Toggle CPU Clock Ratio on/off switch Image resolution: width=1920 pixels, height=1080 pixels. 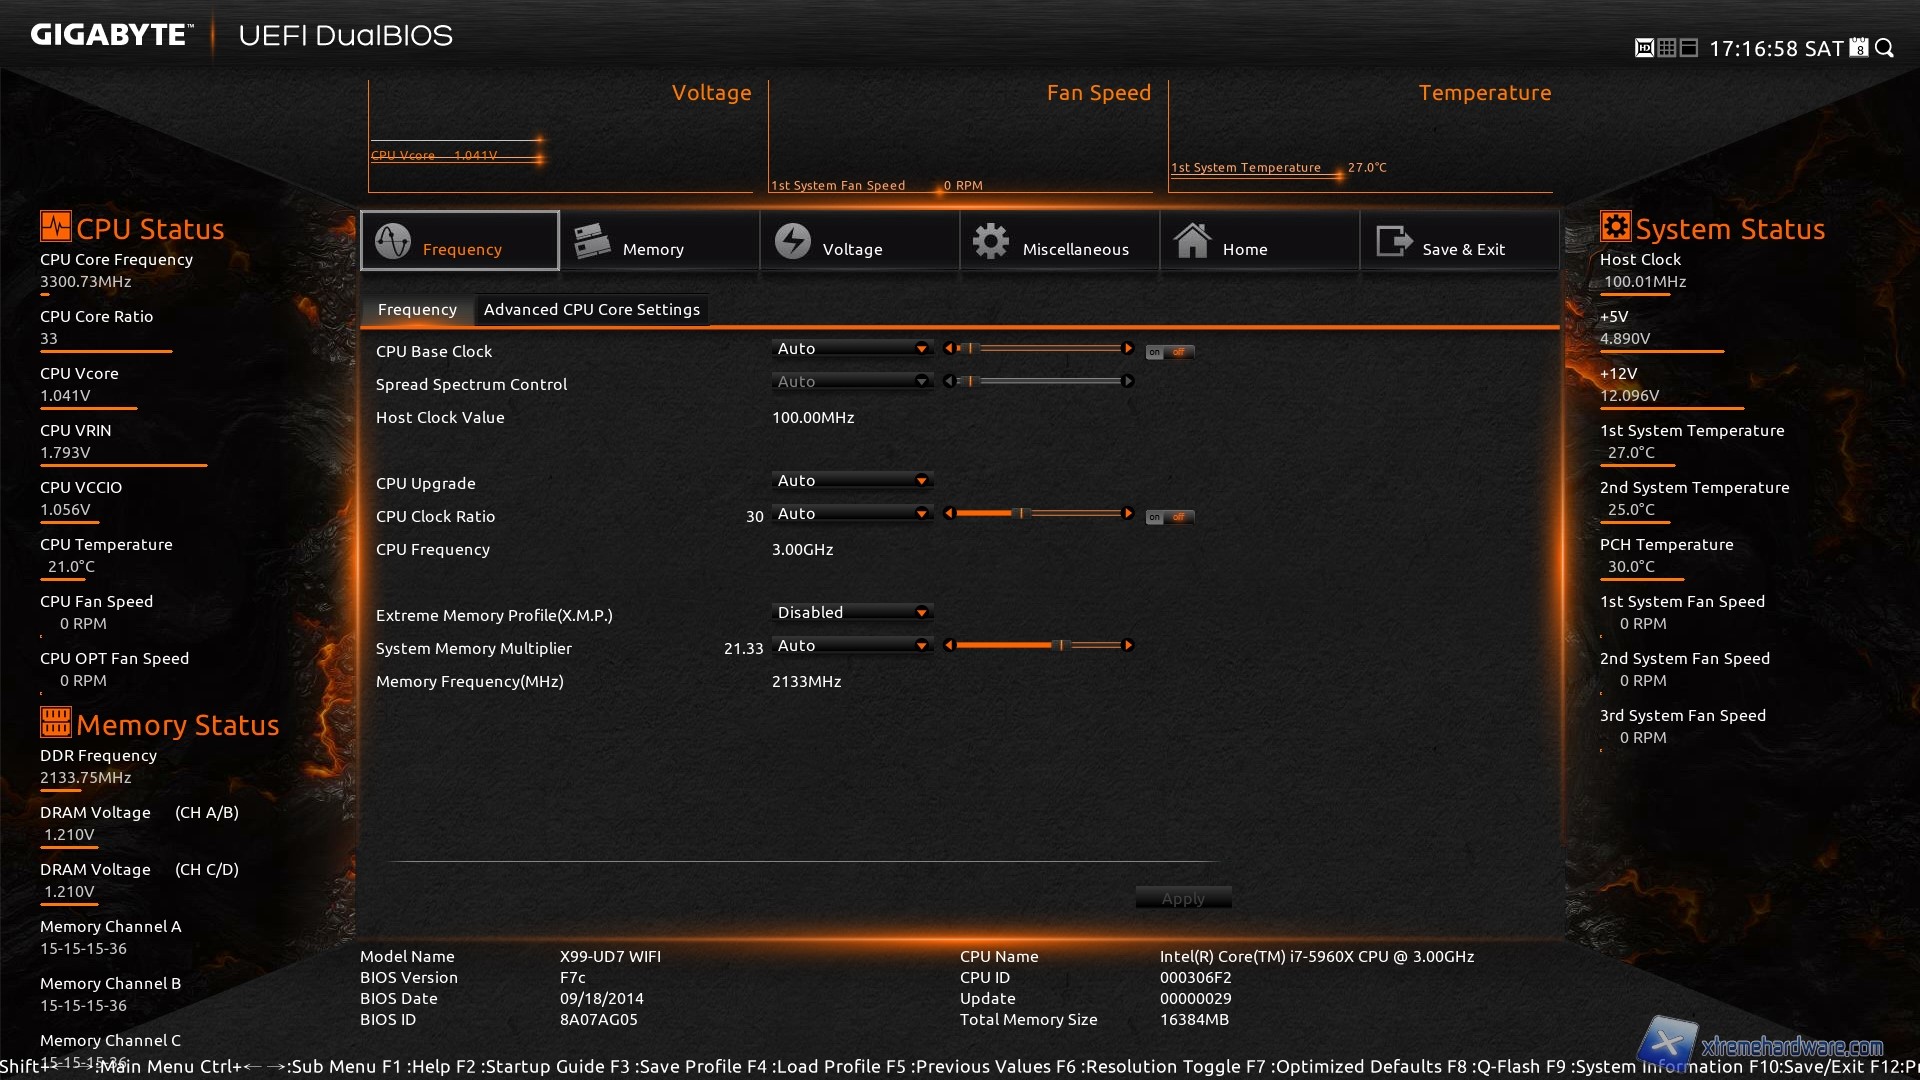click(1169, 517)
